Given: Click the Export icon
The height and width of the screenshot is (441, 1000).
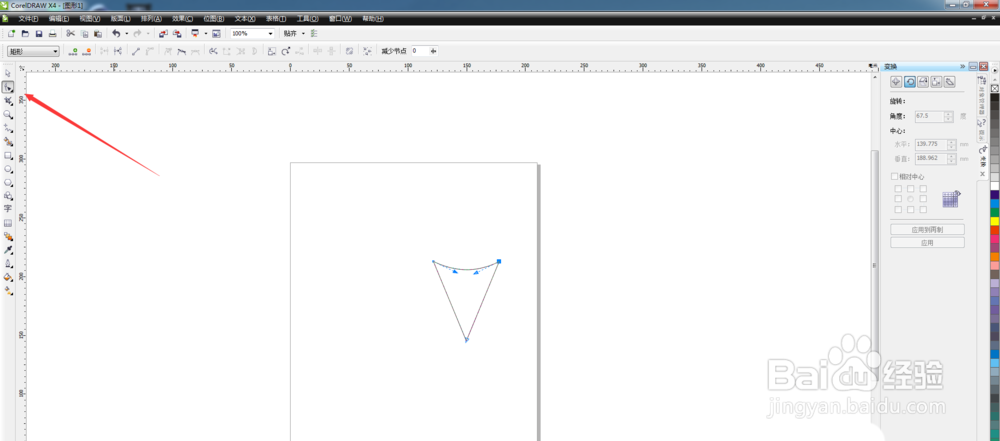Looking at the screenshot, I should click(x=177, y=33).
